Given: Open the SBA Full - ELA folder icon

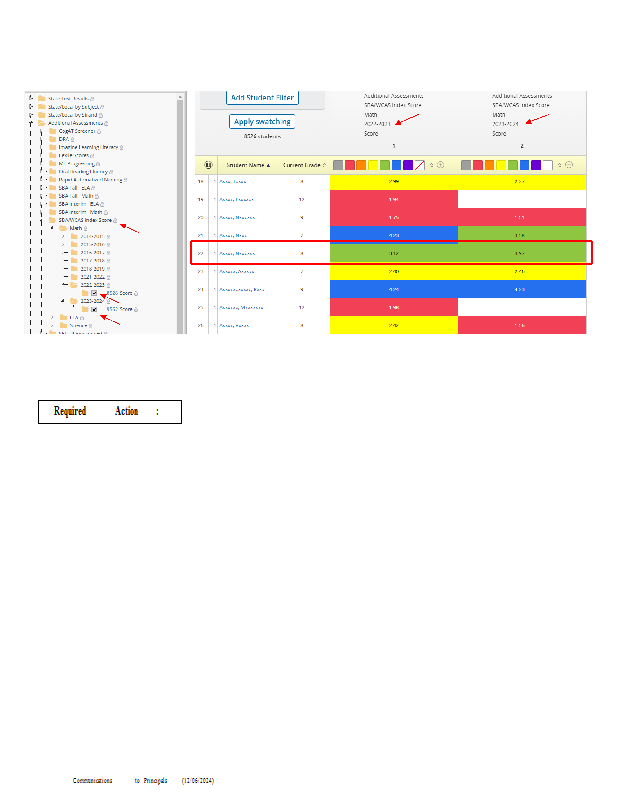Looking at the screenshot, I should click(x=53, y=188).
